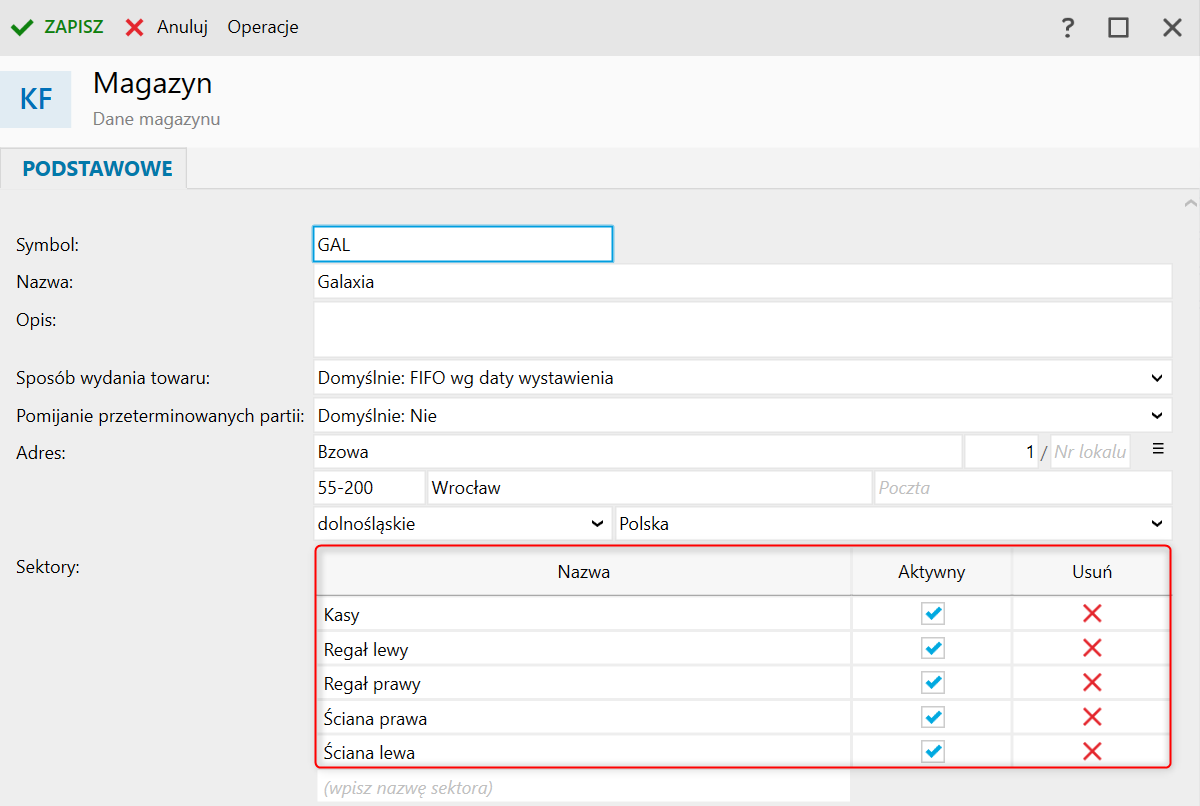
Task: Click the red delete X for Kasy sector
Action: coord(1092,614)
